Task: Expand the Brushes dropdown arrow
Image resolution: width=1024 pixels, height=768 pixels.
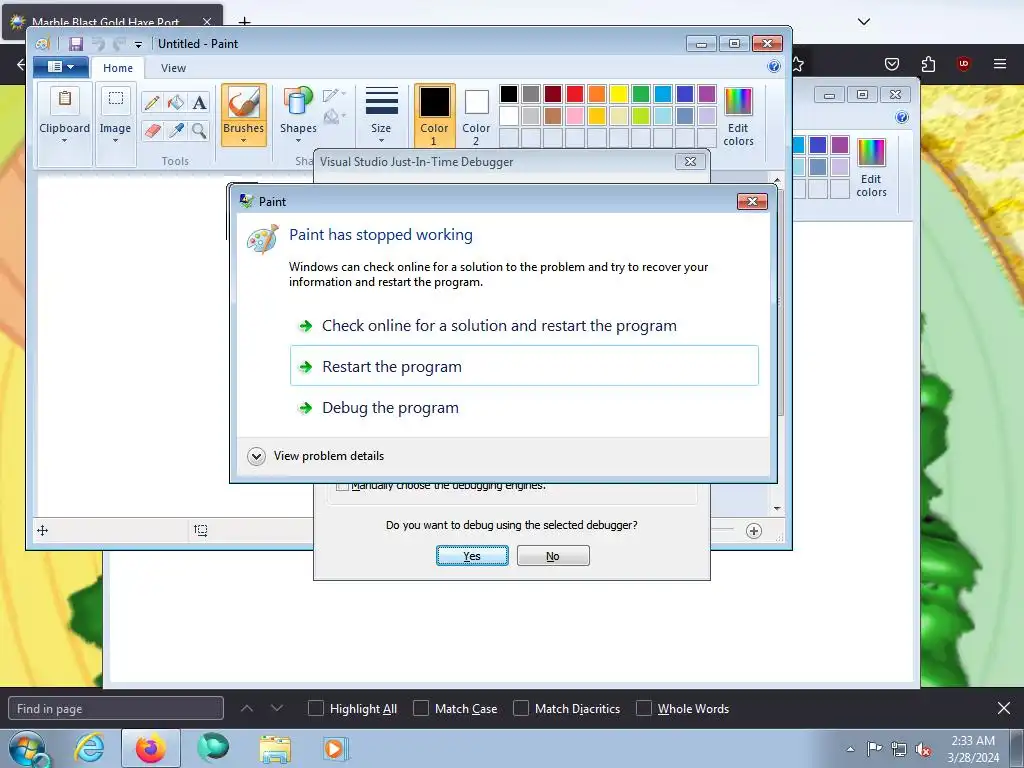Action: click(x=244, y=140)
